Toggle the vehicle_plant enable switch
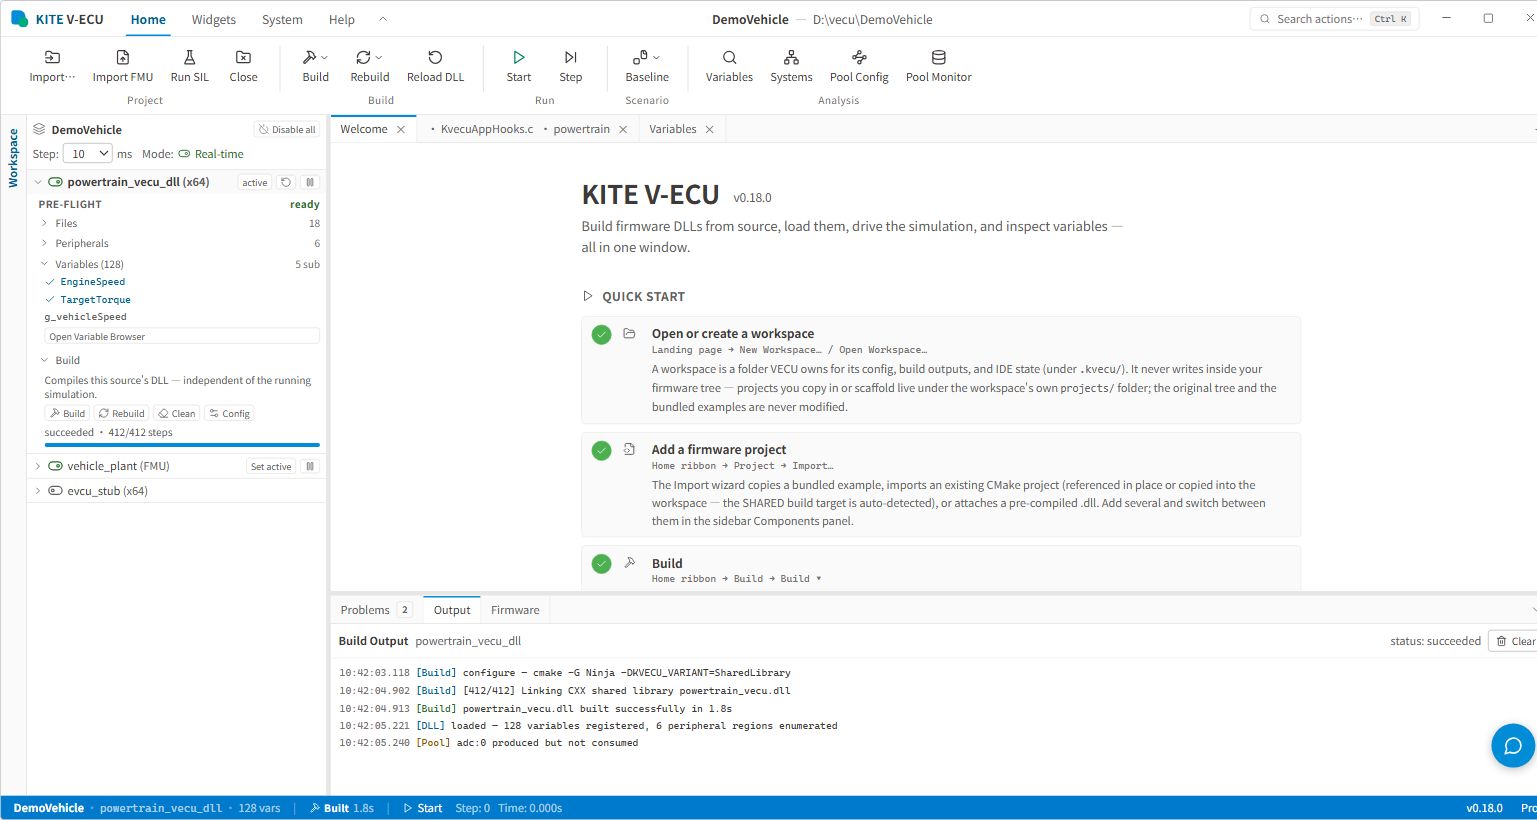Viewport: 1537px width, 820px height. (56, 466)
